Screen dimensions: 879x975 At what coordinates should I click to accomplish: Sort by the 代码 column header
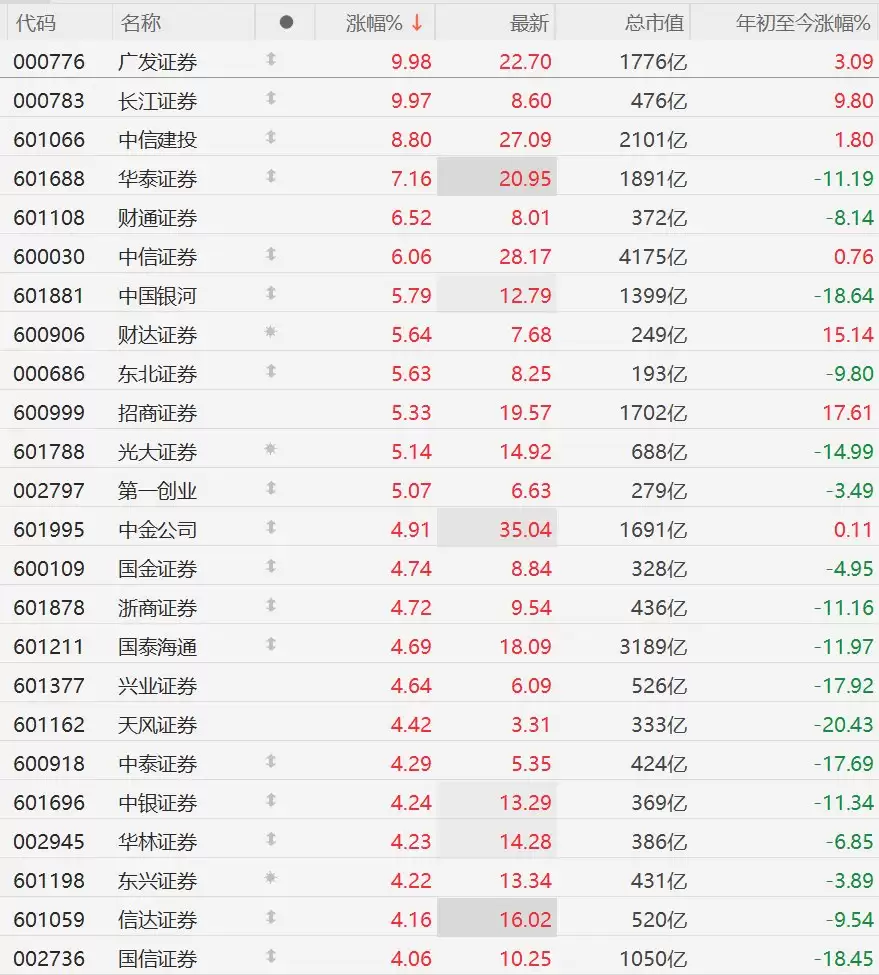click(x=36, y=23)
